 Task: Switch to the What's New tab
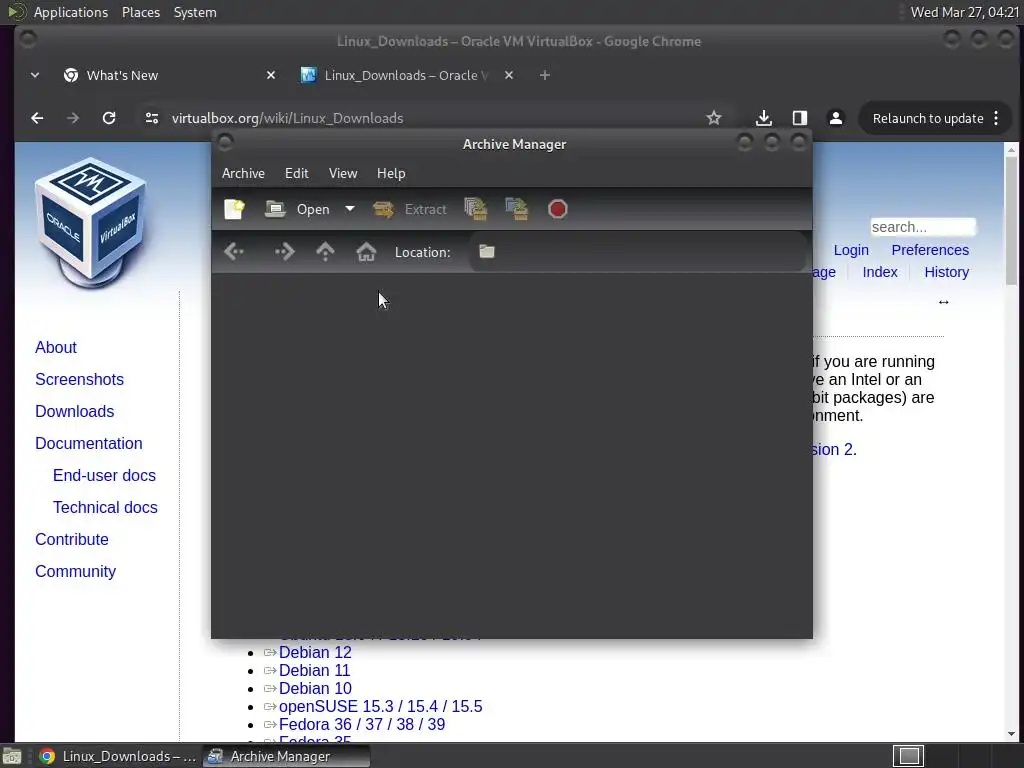point(168,75)
